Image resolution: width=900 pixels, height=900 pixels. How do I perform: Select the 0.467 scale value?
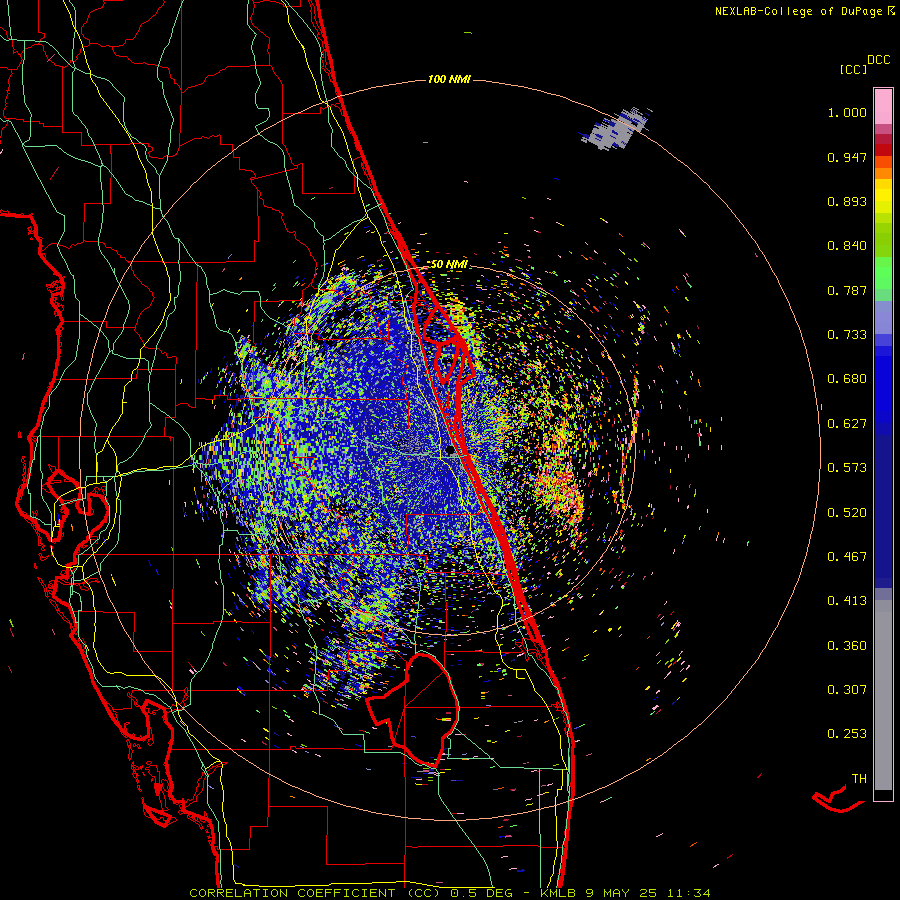coord(847,557)
